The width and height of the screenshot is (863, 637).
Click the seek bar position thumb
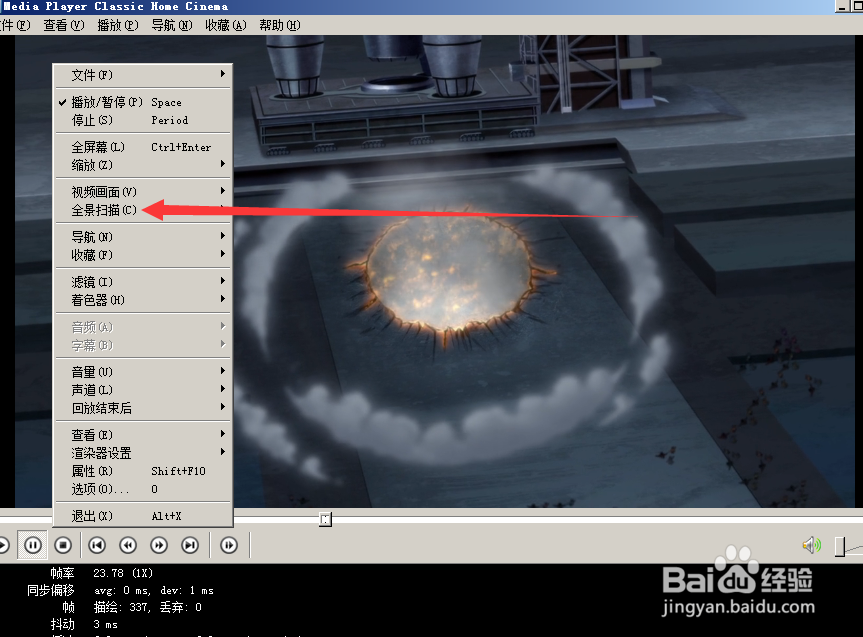(x=325, y=519)
